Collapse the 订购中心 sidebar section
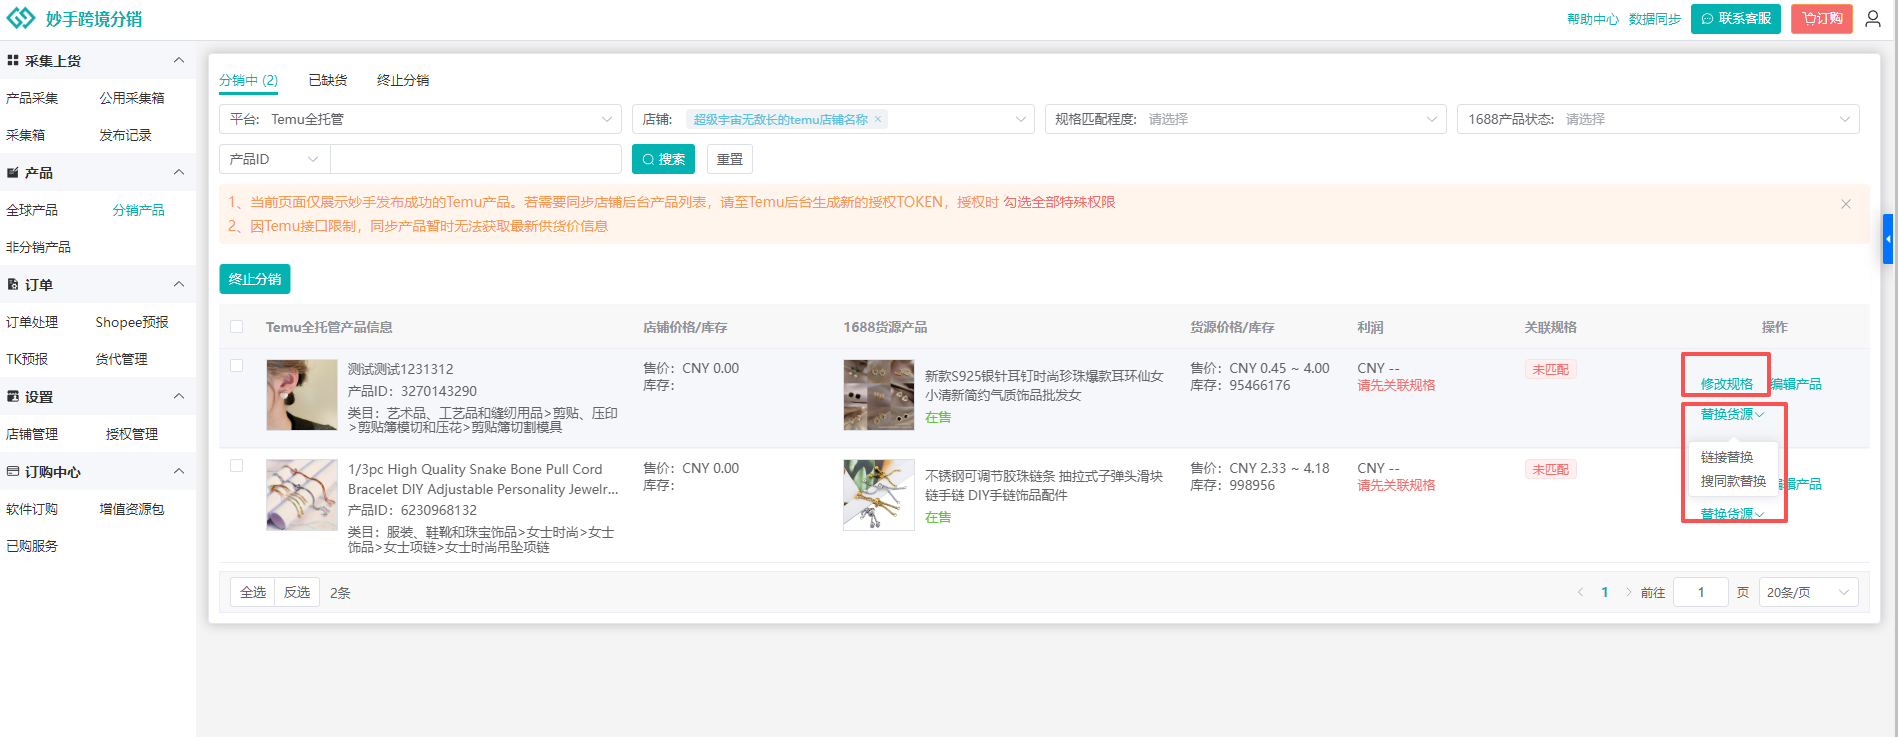Viewport: 1898px width, 737px height. tap(179, 472)
